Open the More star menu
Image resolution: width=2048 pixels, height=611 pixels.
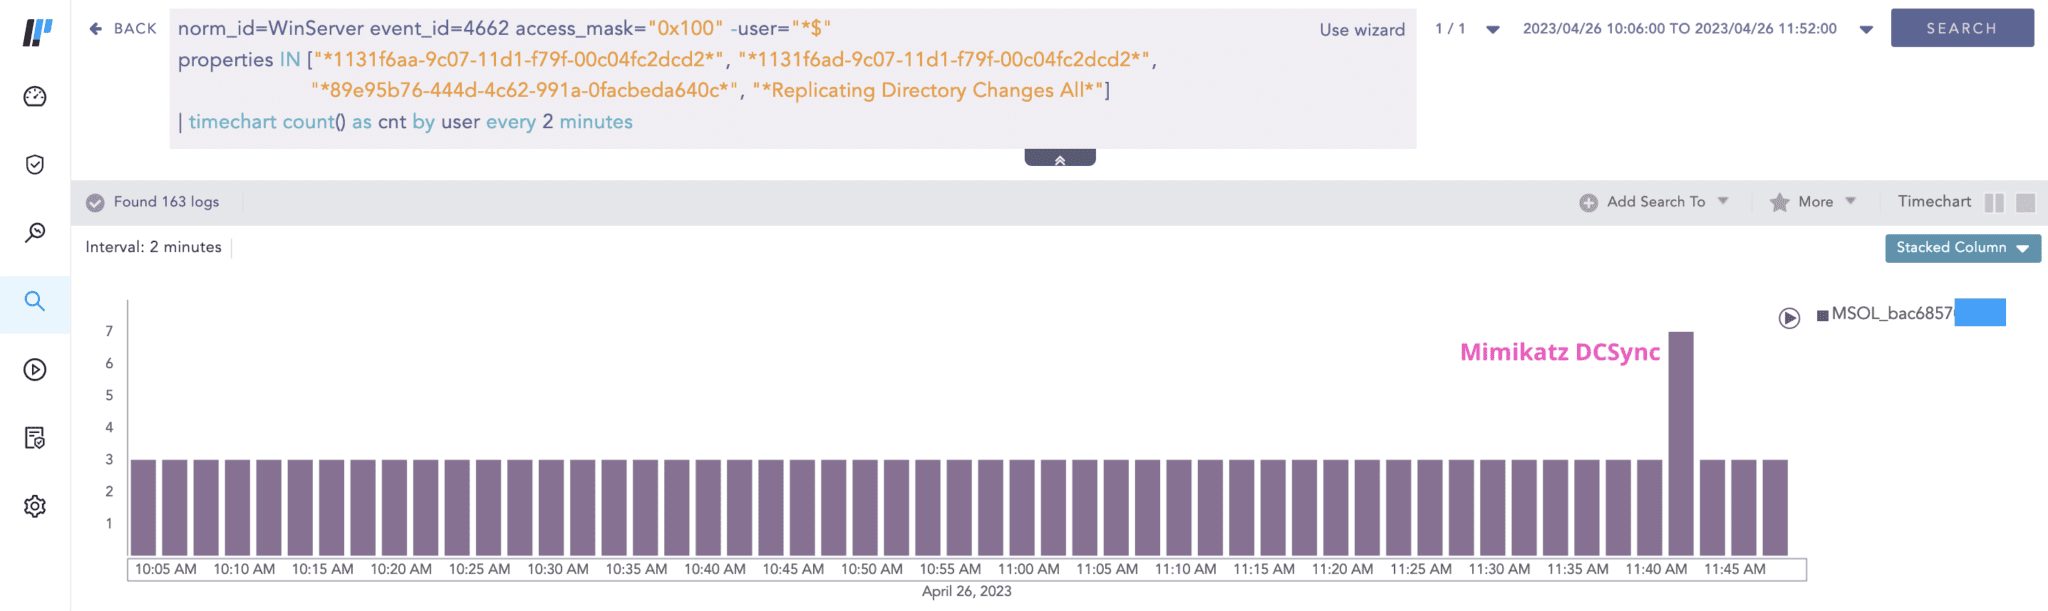[1814, 202]
